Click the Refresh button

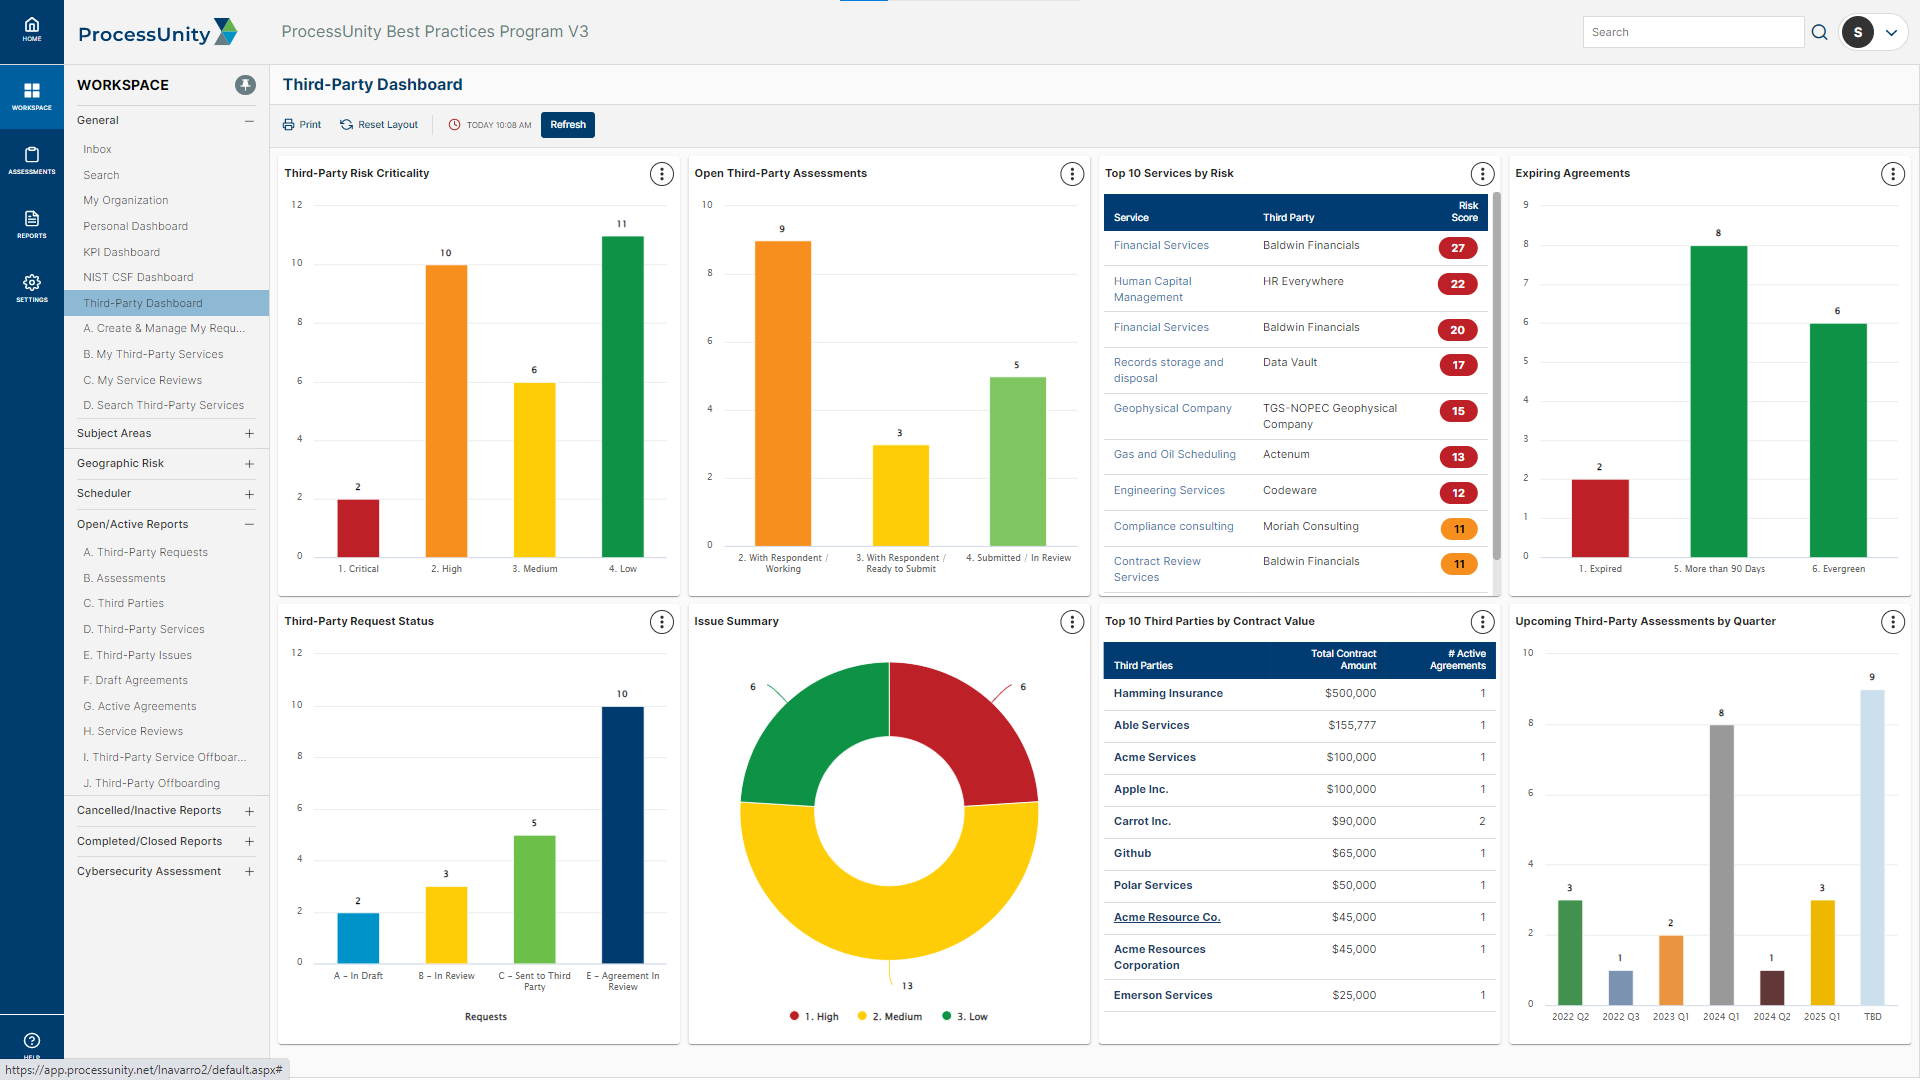click(x=568, y=125)
